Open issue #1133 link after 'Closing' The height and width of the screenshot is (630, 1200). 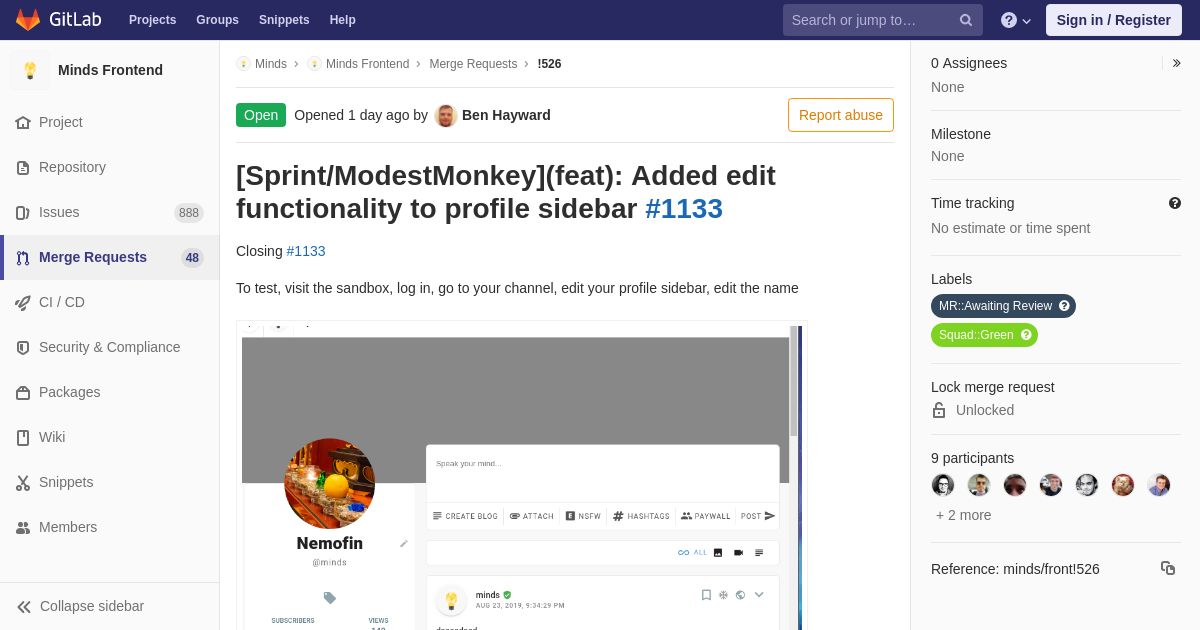[x=305, y=251]
